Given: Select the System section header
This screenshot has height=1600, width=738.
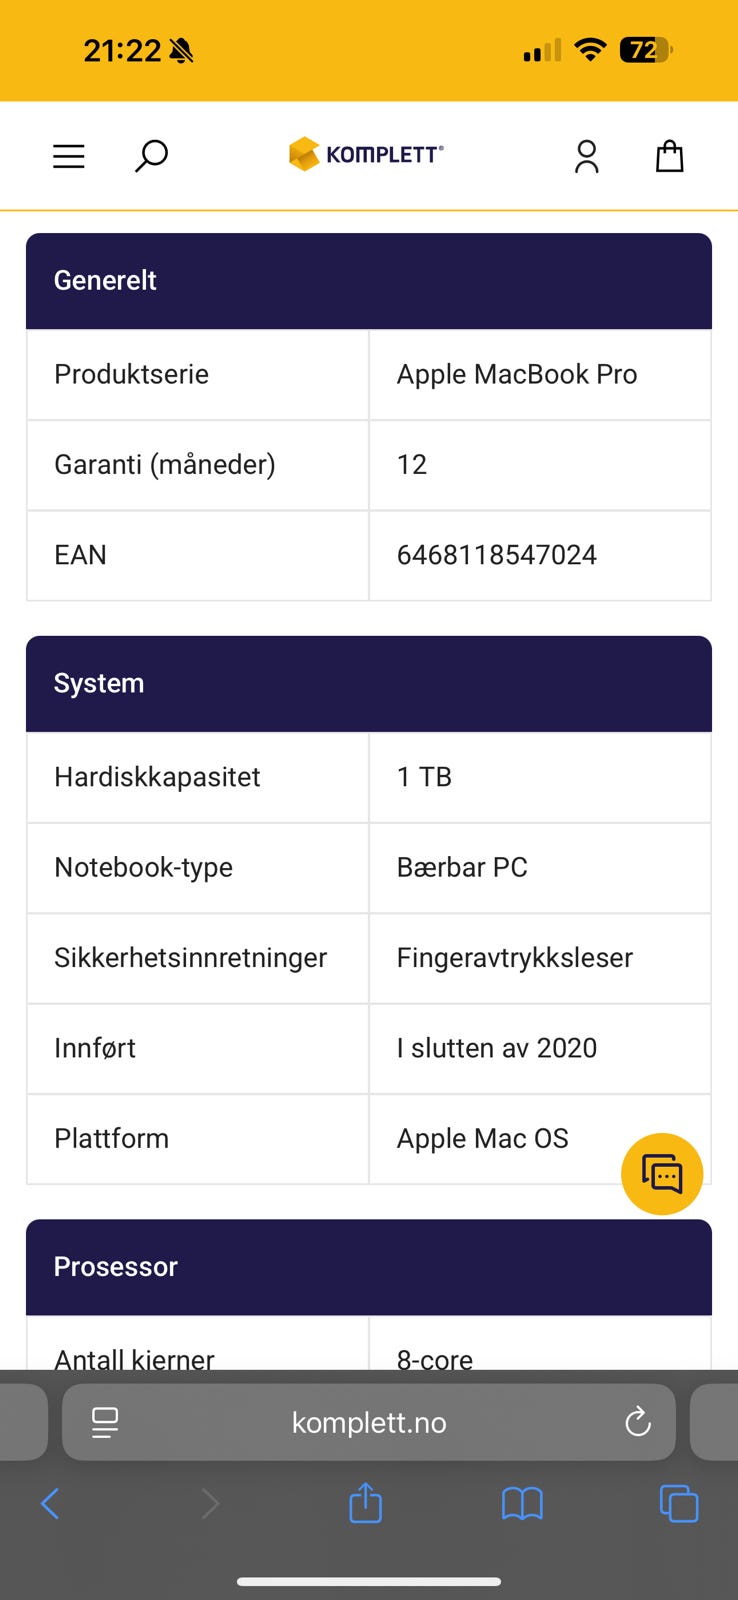Looking at the screenshot, I should click(369, 684).
